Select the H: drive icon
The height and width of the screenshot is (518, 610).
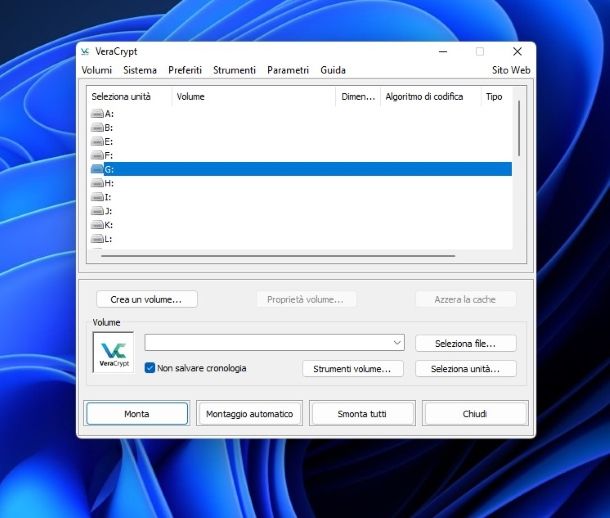click(x=97, y=183)
